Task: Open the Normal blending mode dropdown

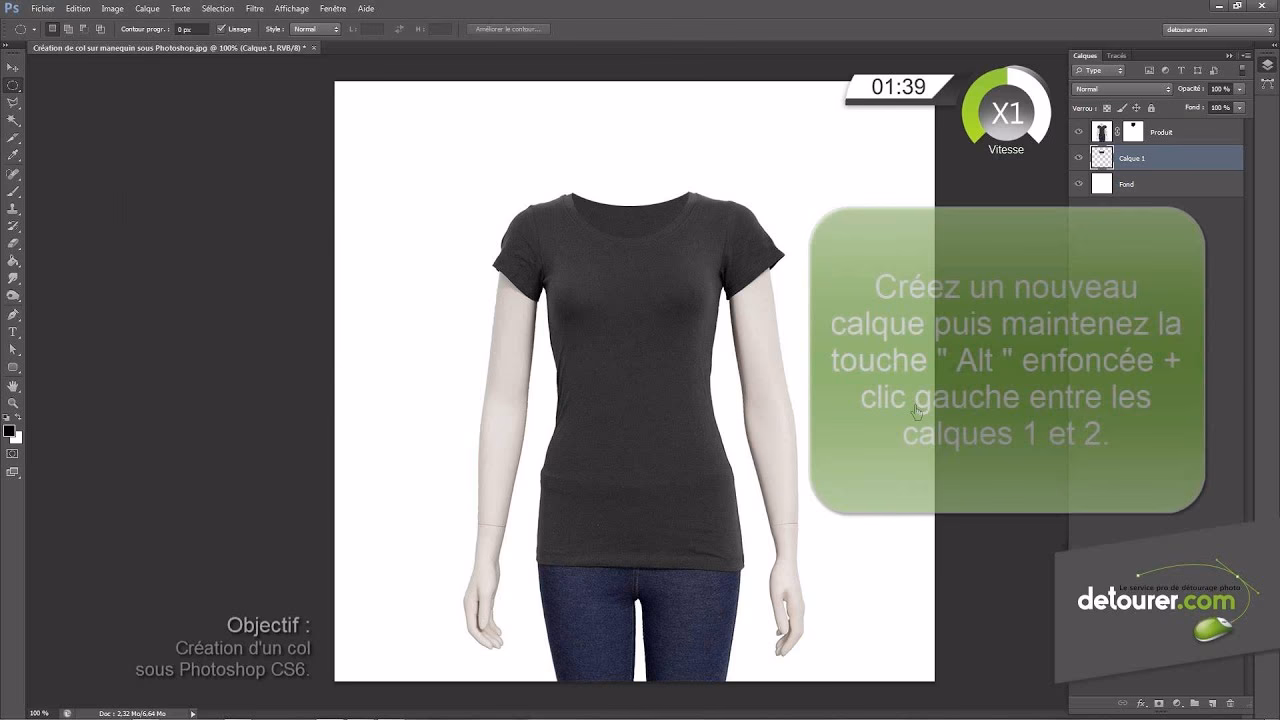Action: click(1122, 89)
